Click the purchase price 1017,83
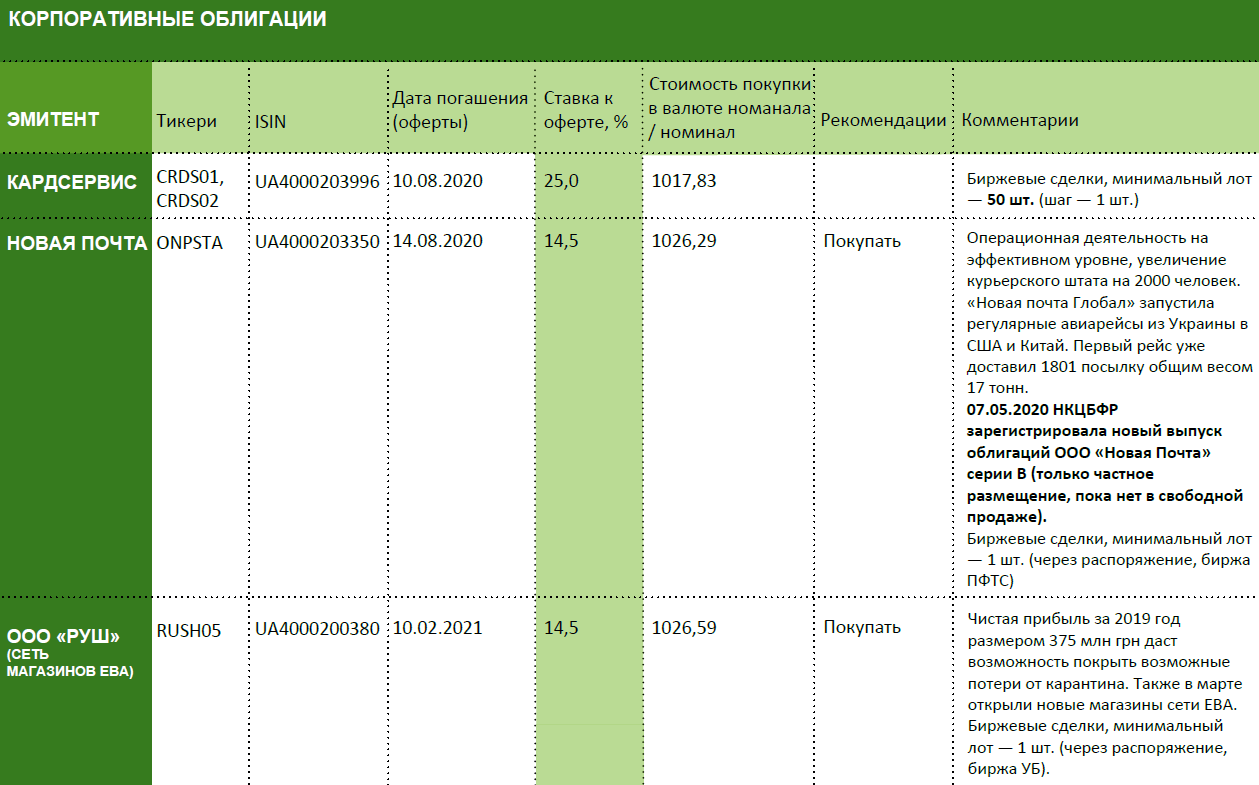 coord(684,181)
